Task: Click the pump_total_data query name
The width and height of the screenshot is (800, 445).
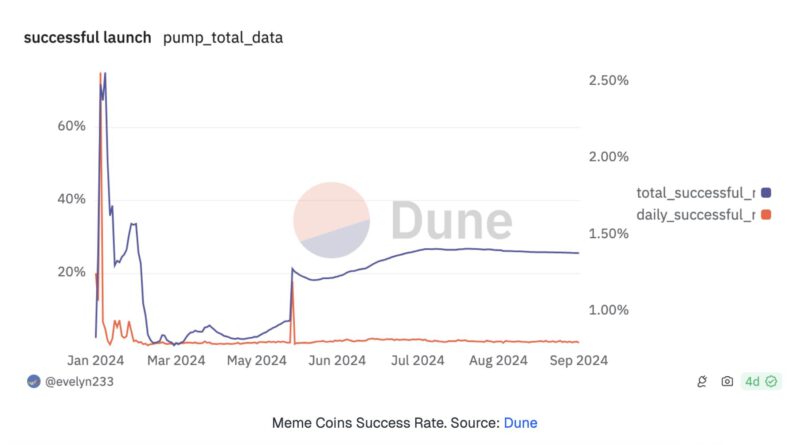Action: [x=223, y=38]
